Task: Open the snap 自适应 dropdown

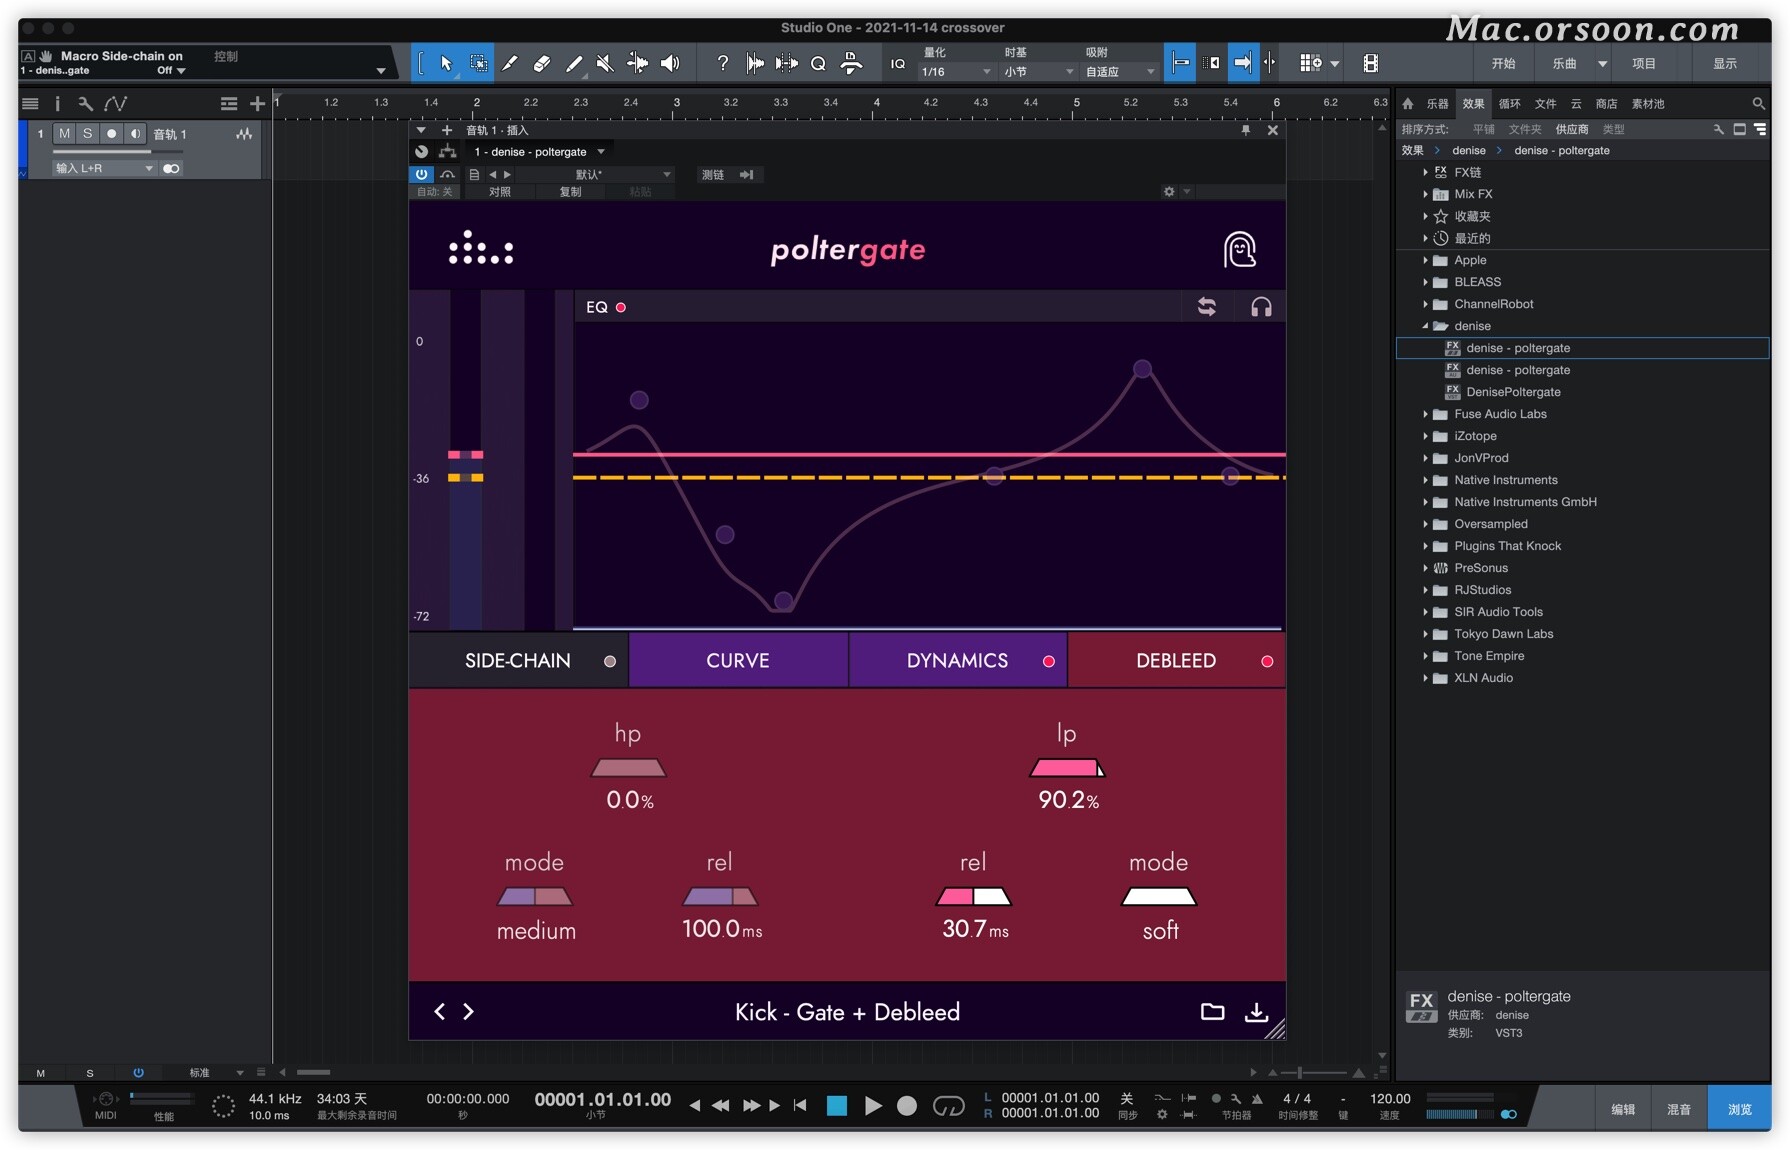Action: [x=1119, y=71]
